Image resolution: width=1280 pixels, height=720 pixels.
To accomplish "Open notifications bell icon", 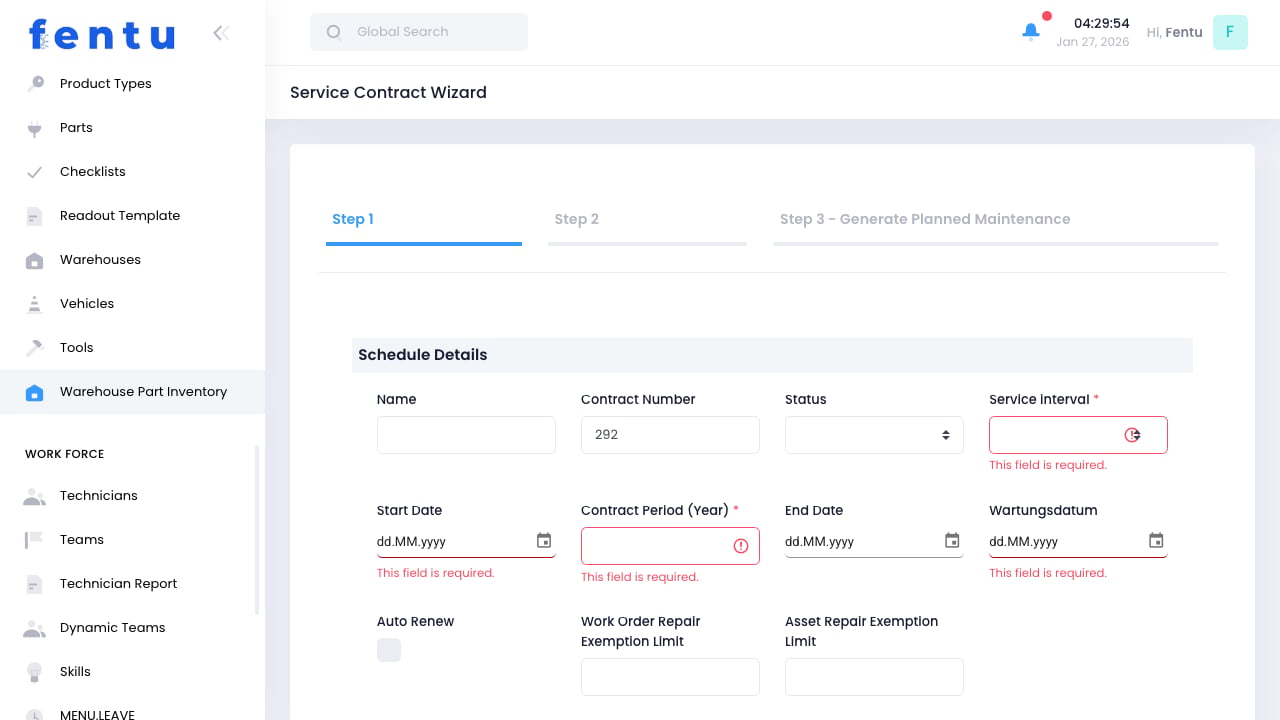I will coord(1031,32).
